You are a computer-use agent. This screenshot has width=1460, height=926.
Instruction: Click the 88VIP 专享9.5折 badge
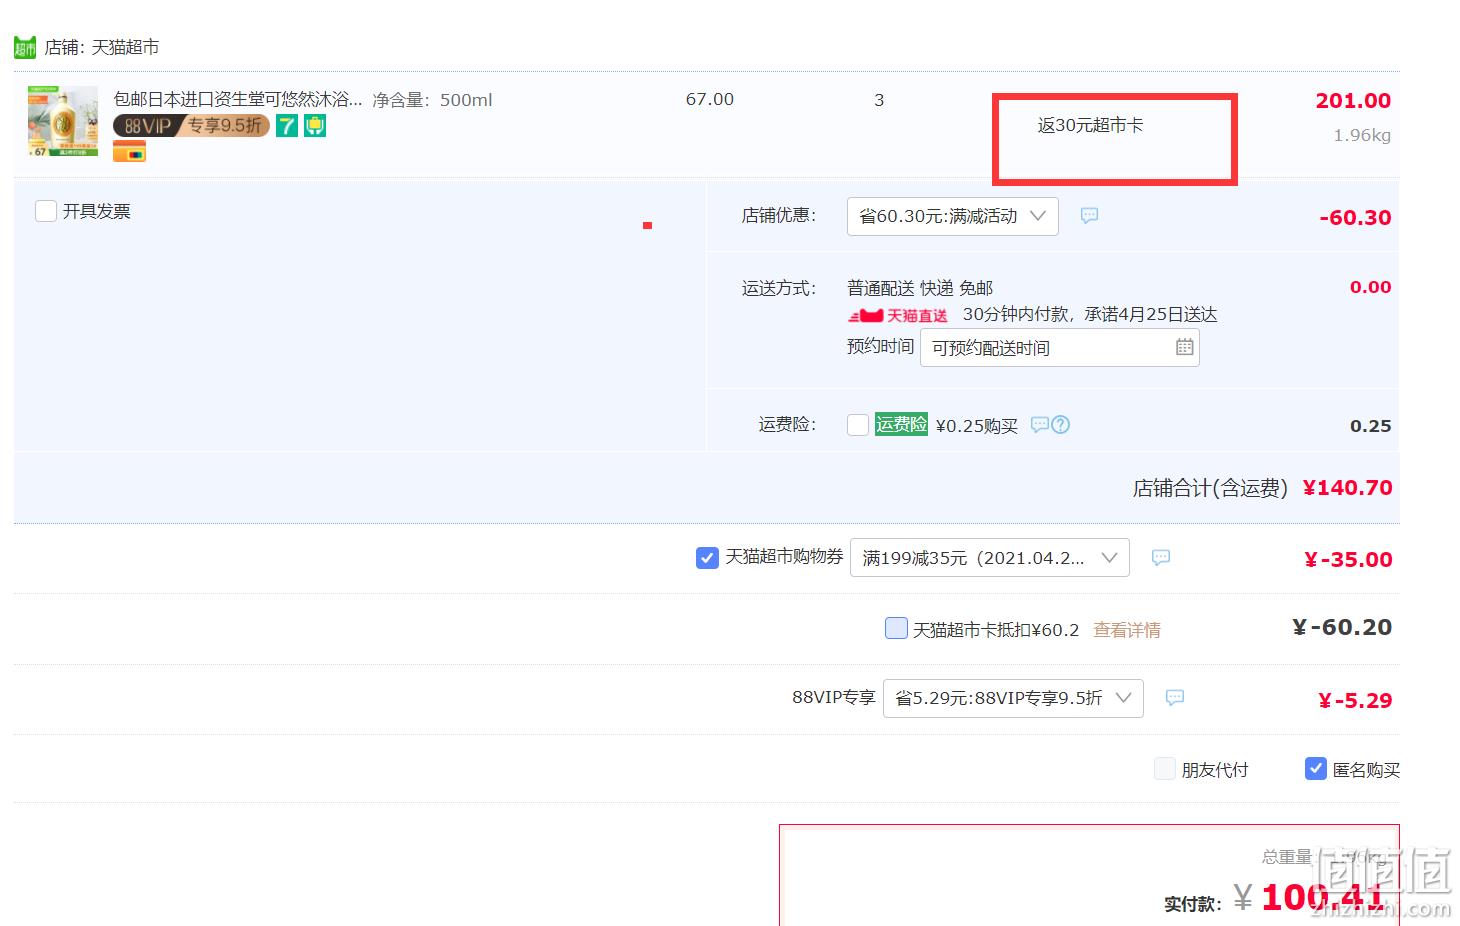pyautogui.click(x=191, y=126)
